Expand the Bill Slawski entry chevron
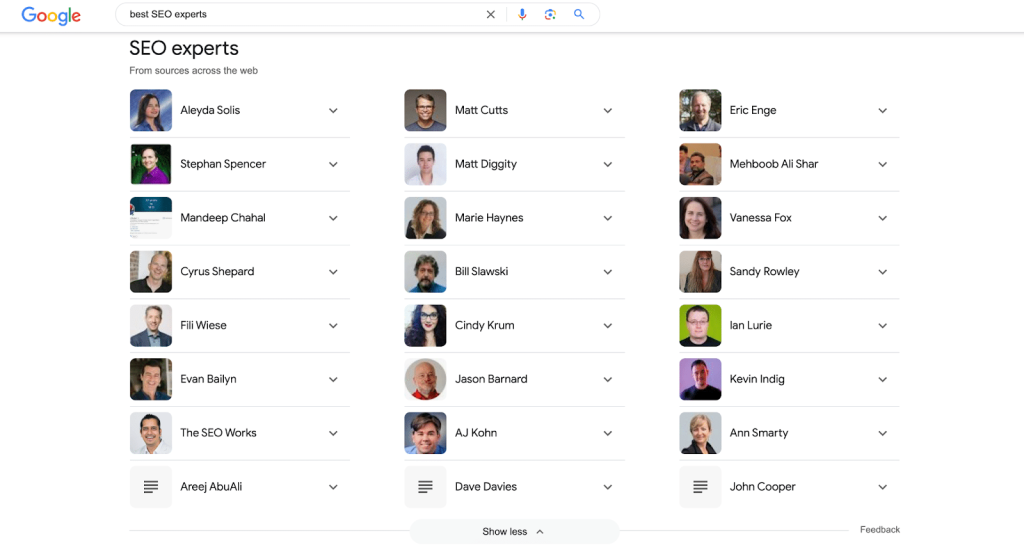This screenshot has width=1024, height=557. click(x=608, y=272)
